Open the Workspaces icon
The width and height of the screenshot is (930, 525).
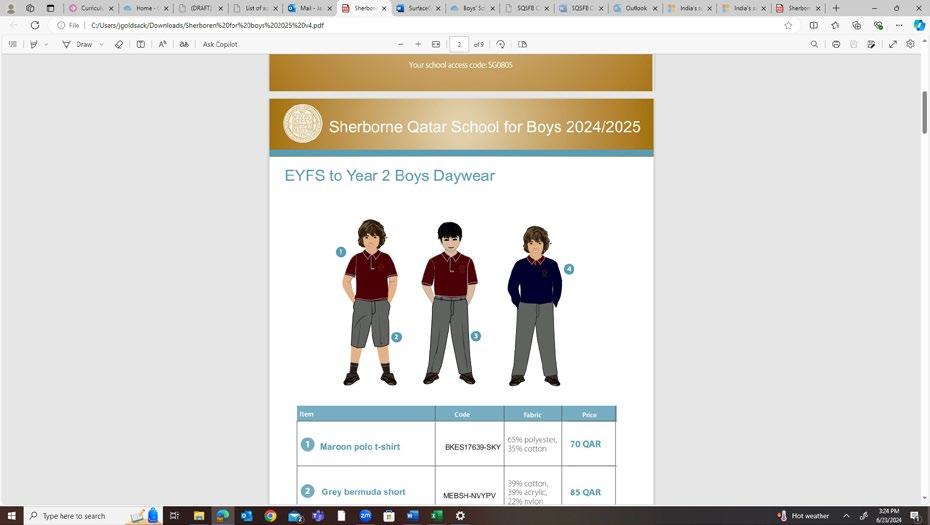point(30,8)
